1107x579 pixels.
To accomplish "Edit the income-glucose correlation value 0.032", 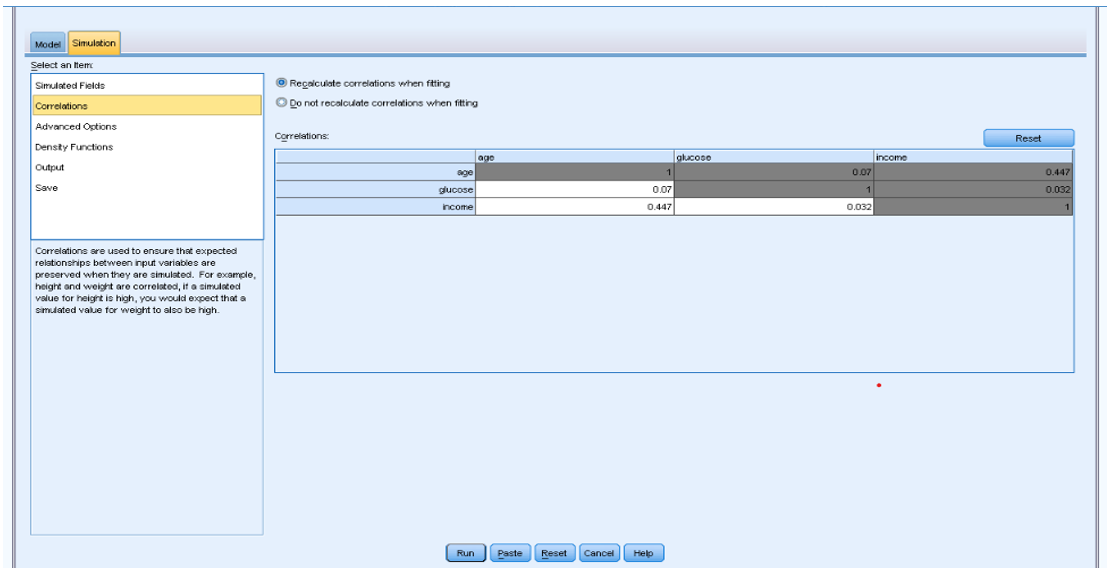I will [x=775, y=206].
